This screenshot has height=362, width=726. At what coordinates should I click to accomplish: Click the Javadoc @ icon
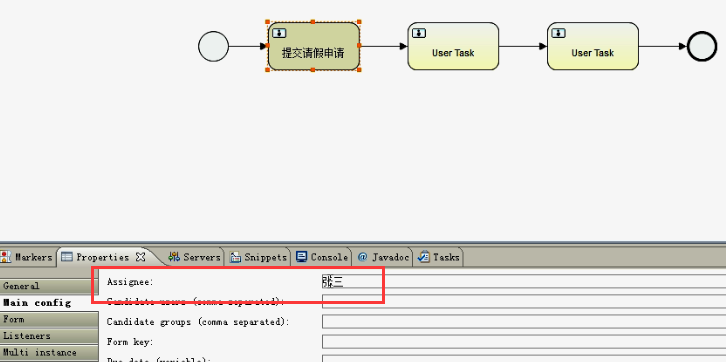click(x=363, y=257)
